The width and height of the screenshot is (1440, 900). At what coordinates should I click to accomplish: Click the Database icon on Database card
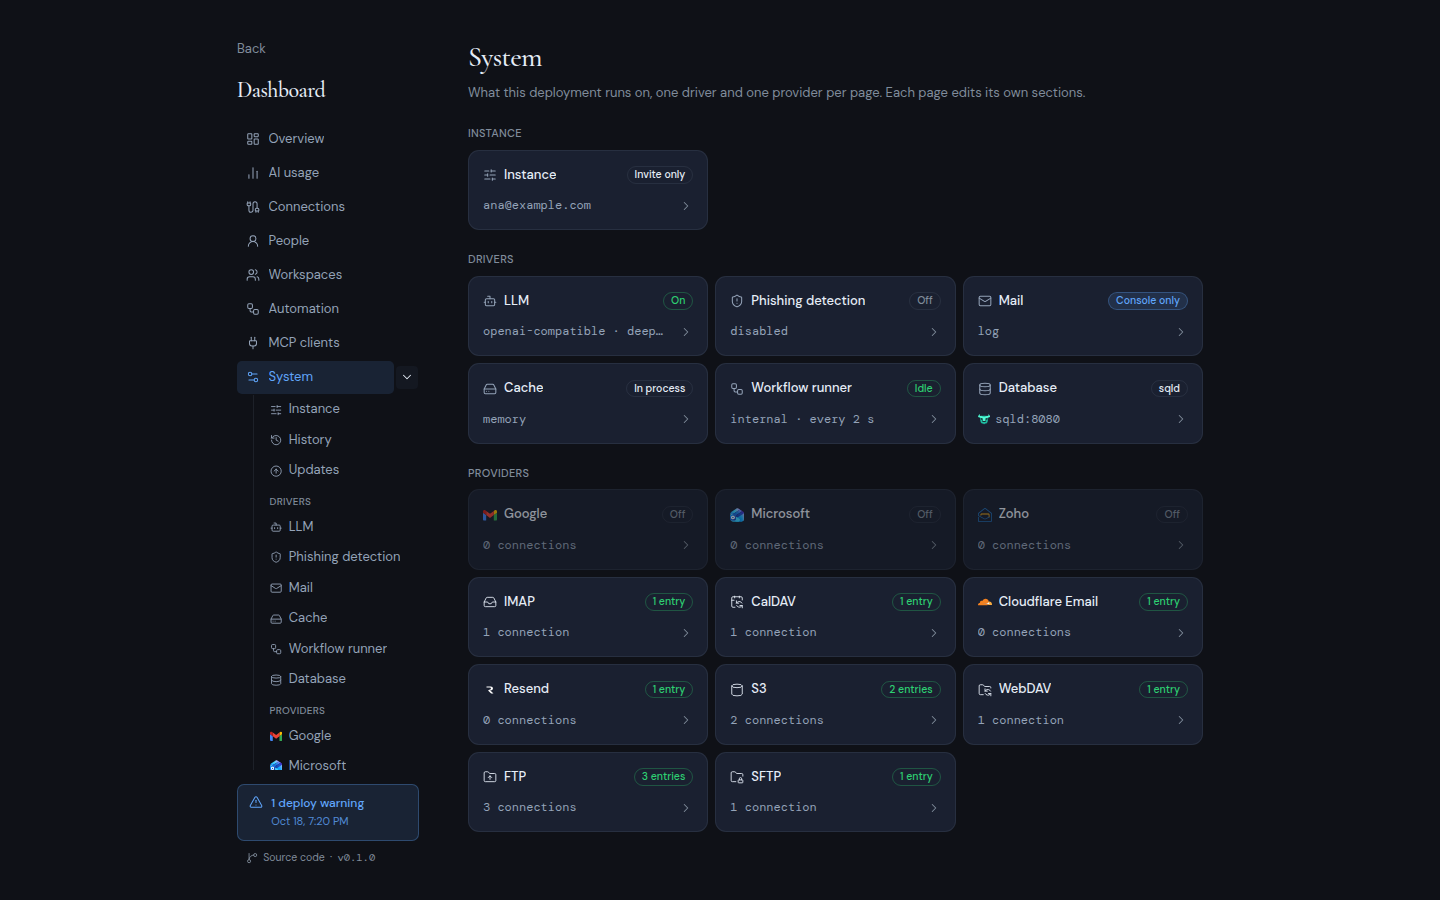click(x=985, y=388)
